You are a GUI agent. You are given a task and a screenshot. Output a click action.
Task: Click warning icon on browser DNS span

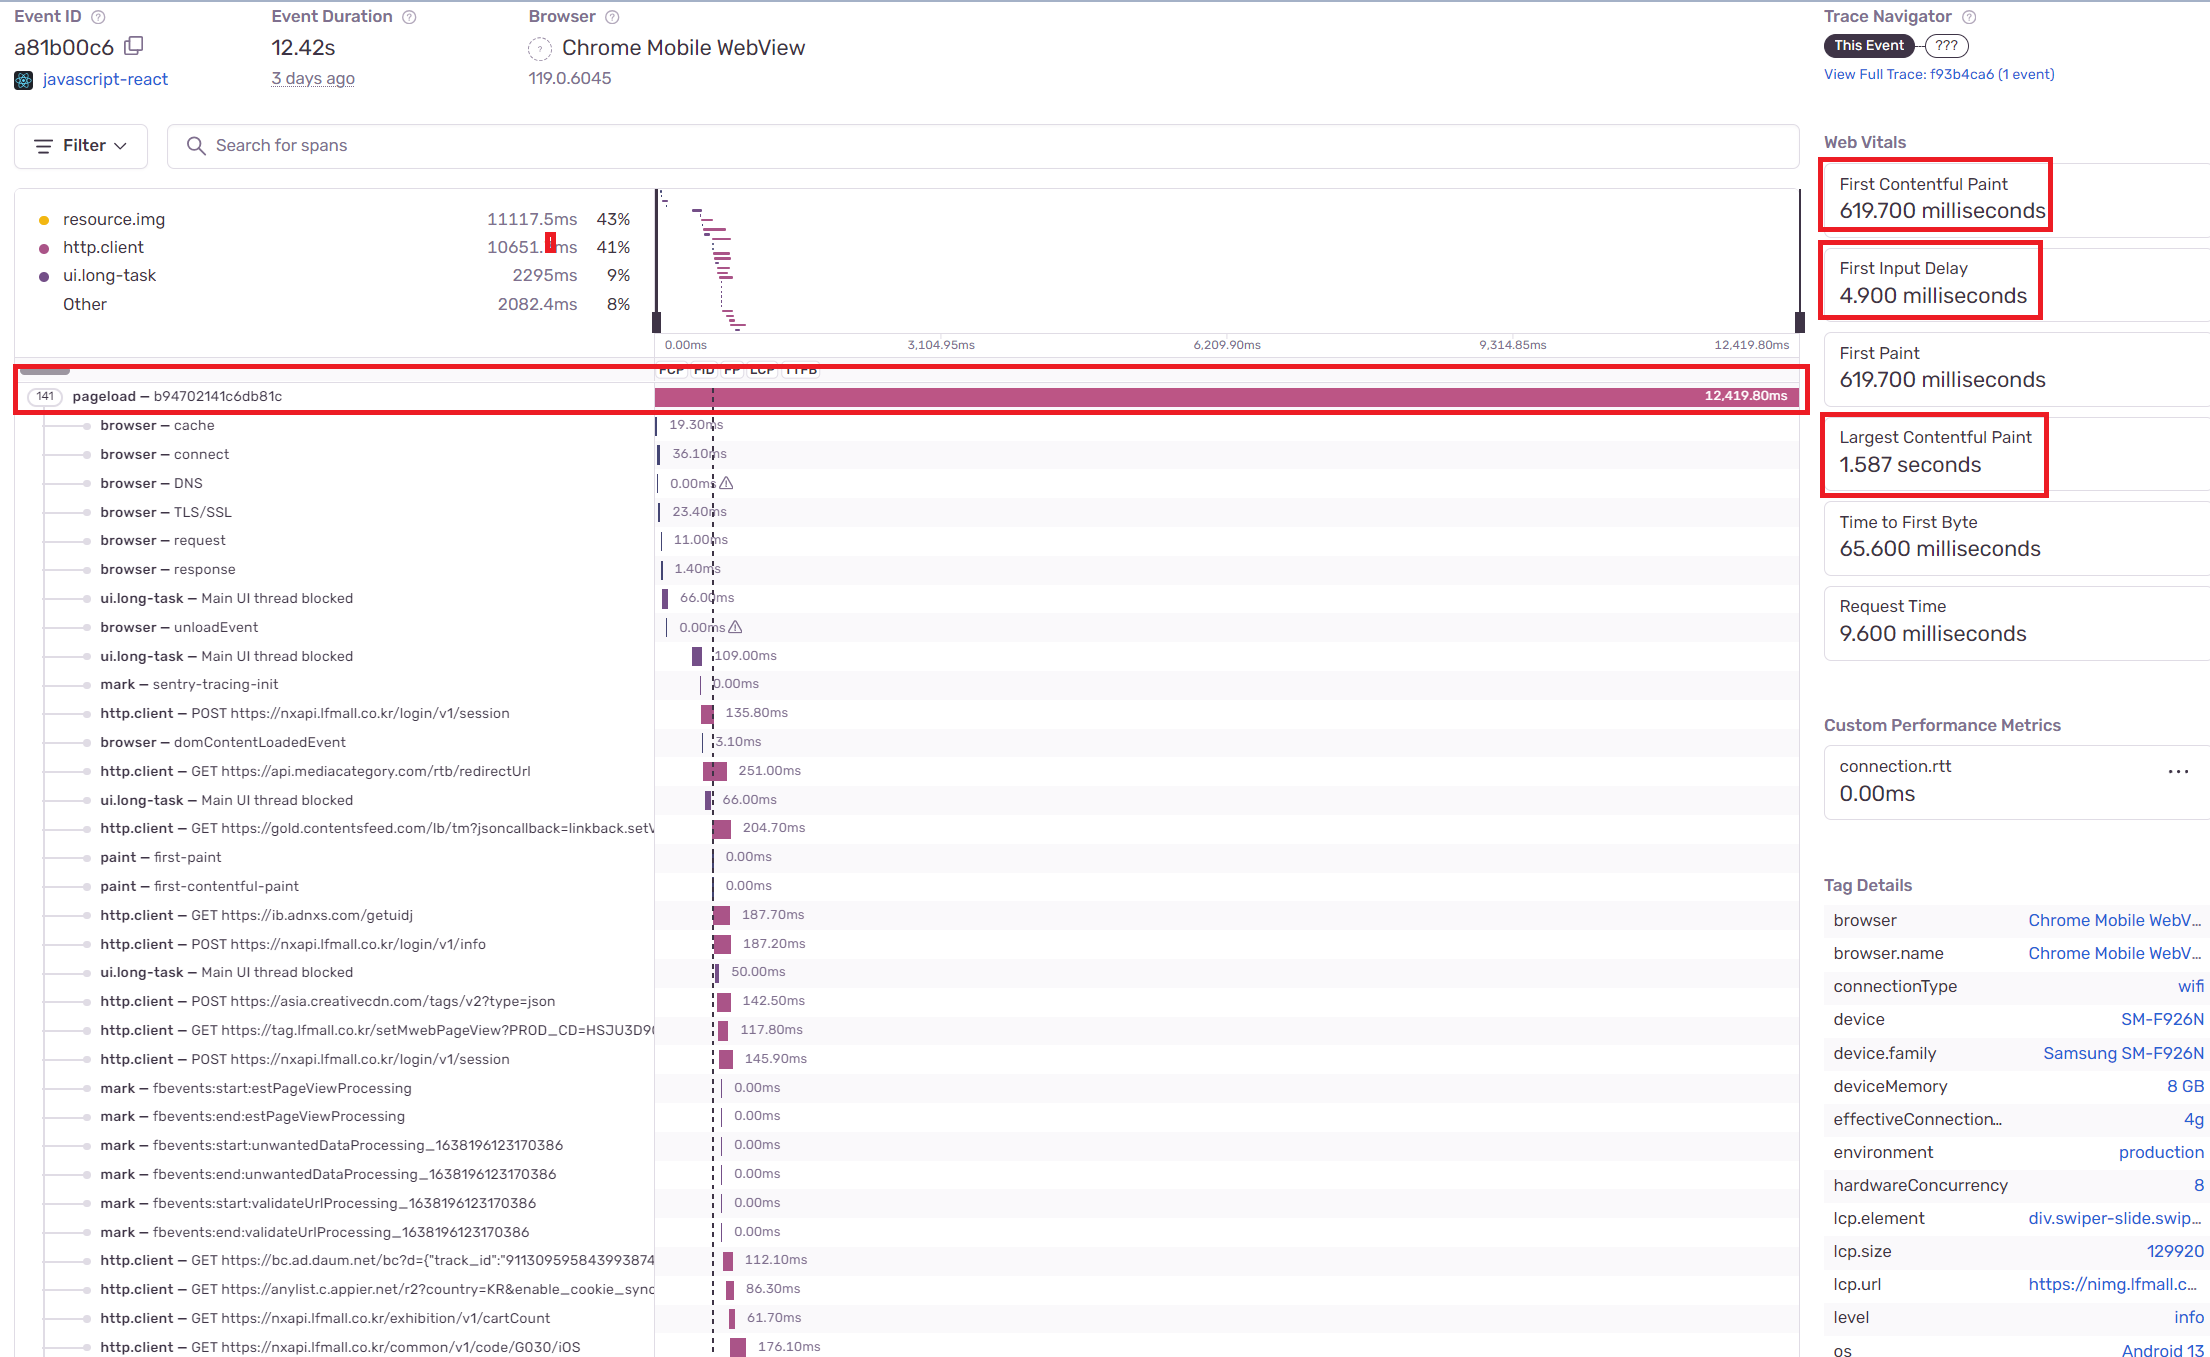(727, 483)
